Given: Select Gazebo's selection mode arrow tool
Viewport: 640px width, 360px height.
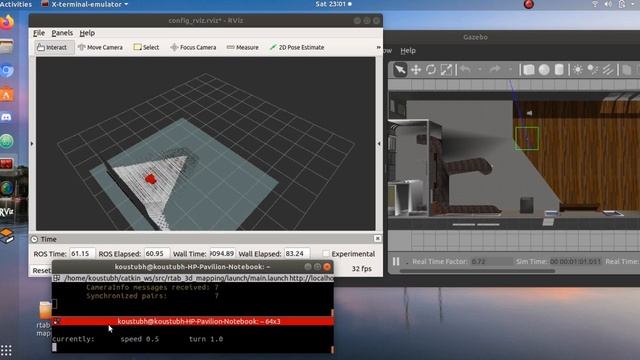Looking at the screenshot, I should coord(400,70).
